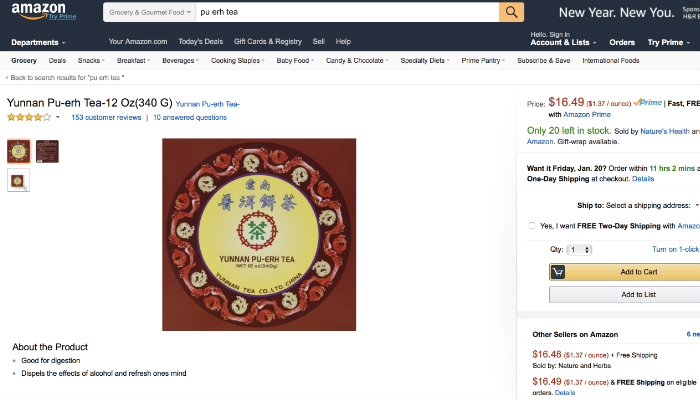This screenshot has width=700, height=400.
Task: Select the first product thumbnail
Action: point(19,151)
